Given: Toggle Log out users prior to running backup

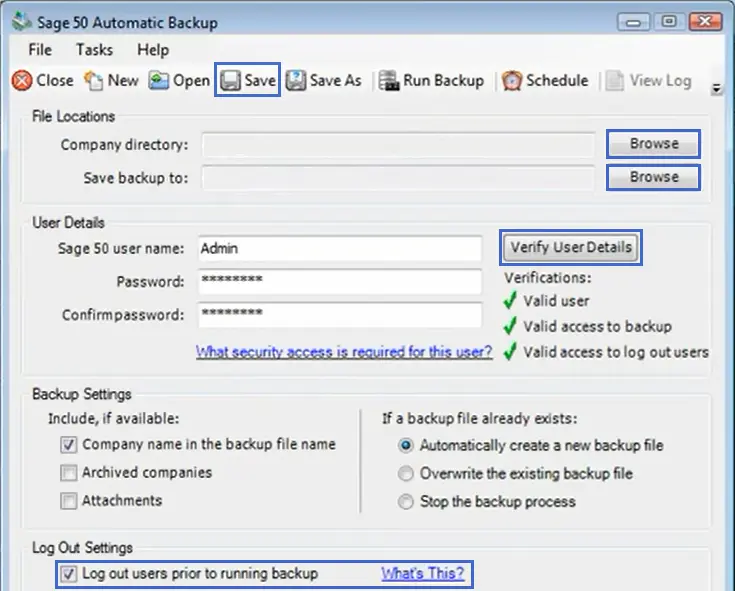Looking at the screenshot, I should point(68,573).
